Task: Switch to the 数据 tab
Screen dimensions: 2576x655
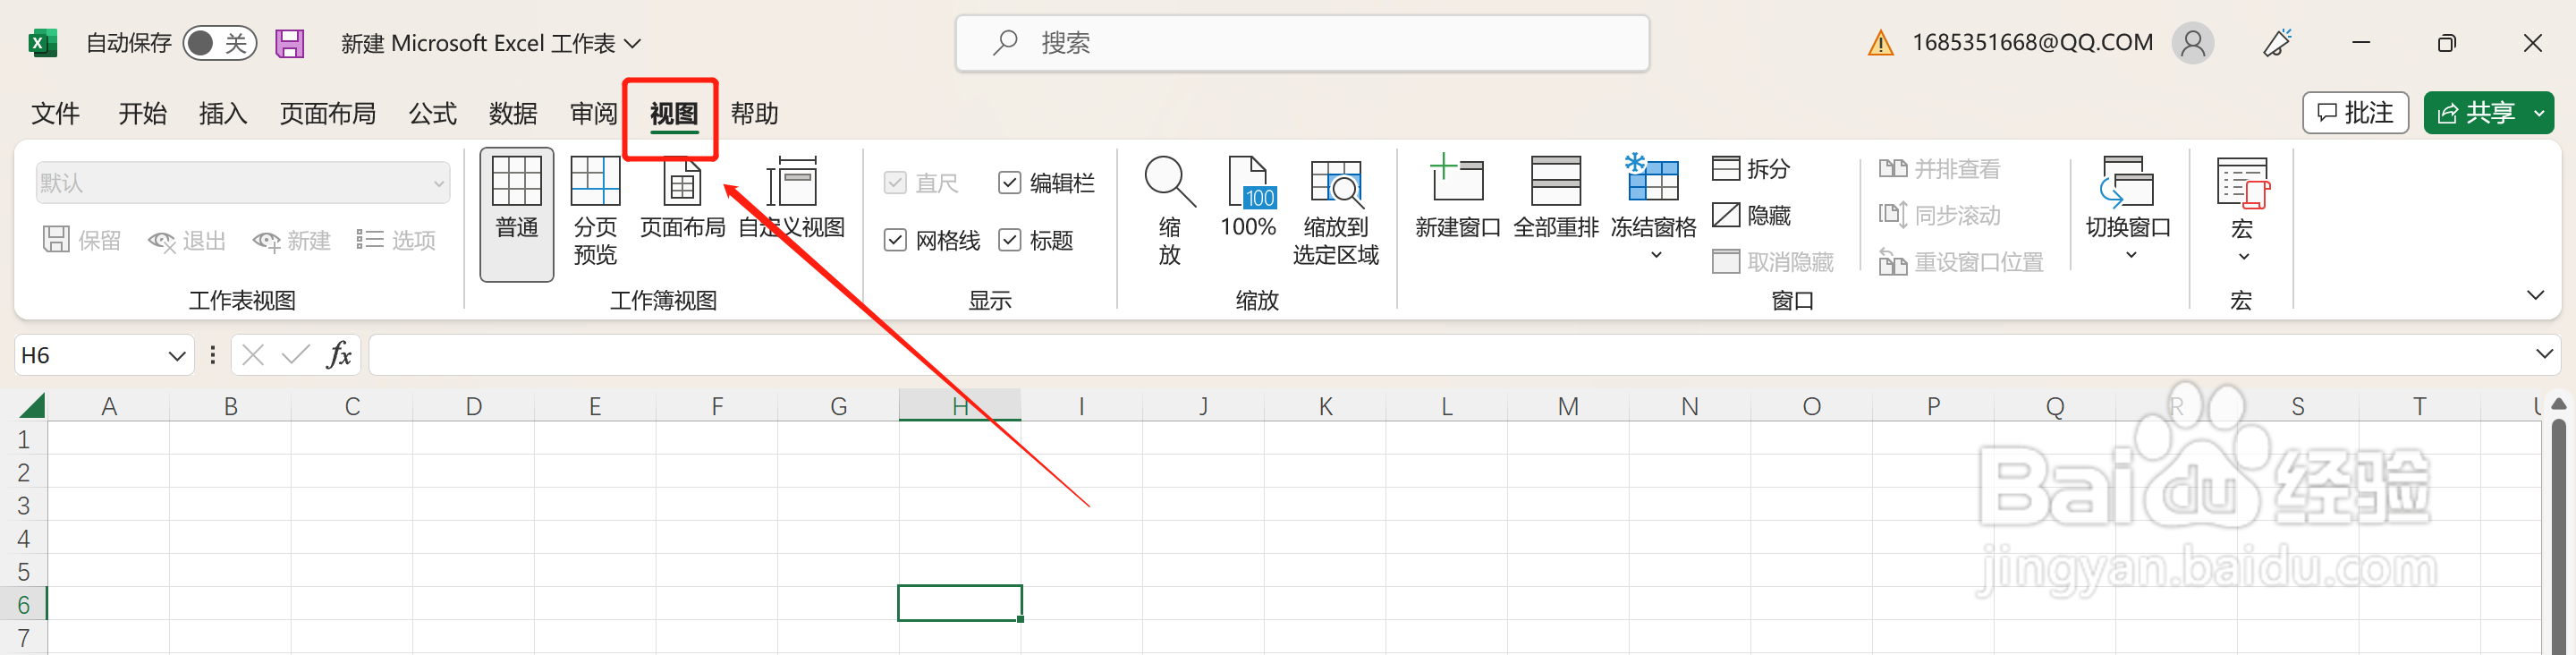Action: pyautogui.click(x=513, y=113)
